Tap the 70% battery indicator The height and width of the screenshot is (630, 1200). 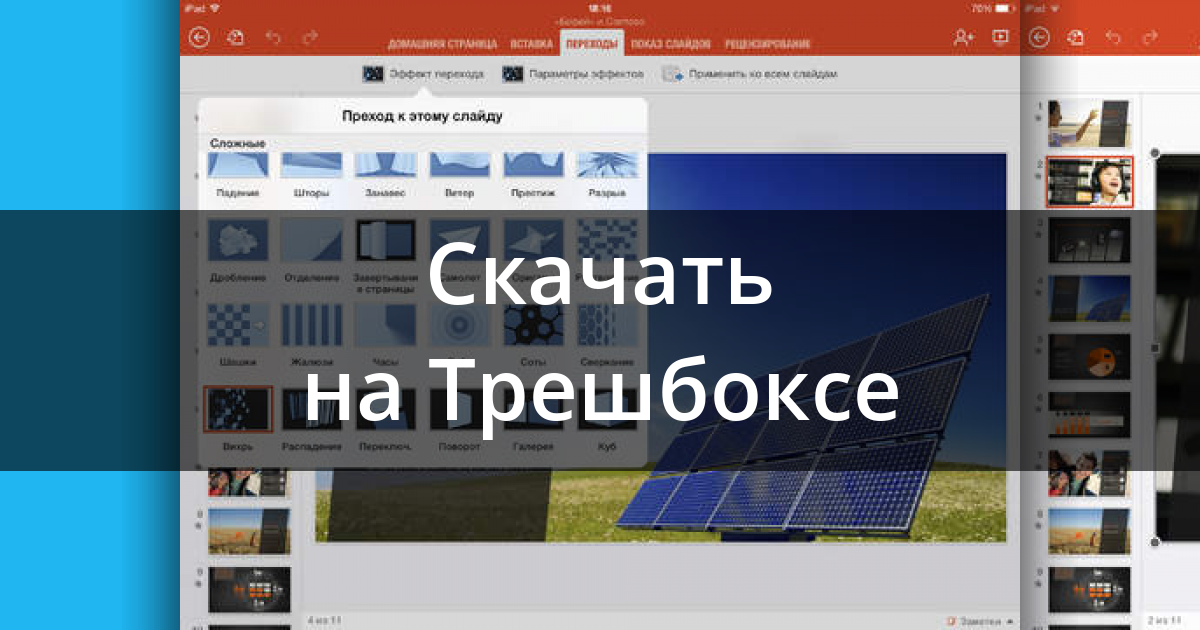point(993,7)
